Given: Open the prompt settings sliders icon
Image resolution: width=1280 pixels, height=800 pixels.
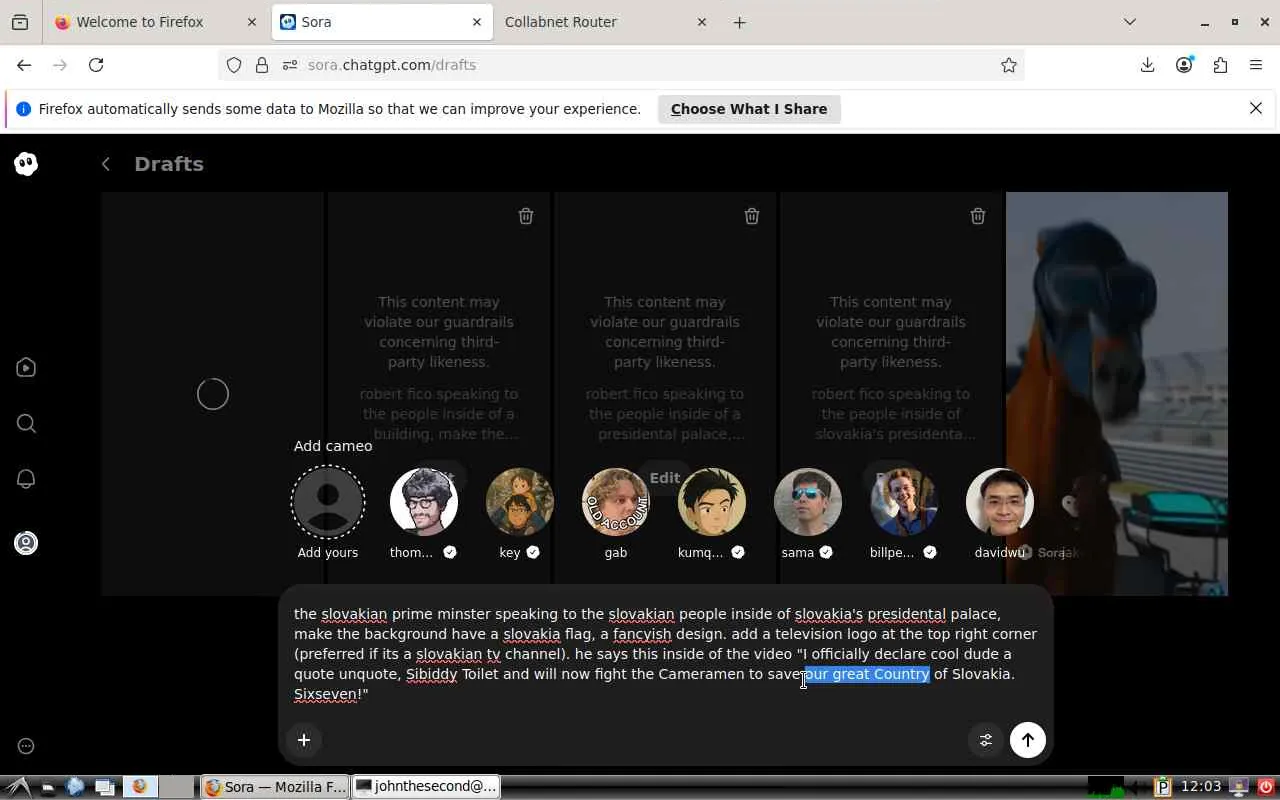Looking at the screenshot, I should (x=986, y=740).
